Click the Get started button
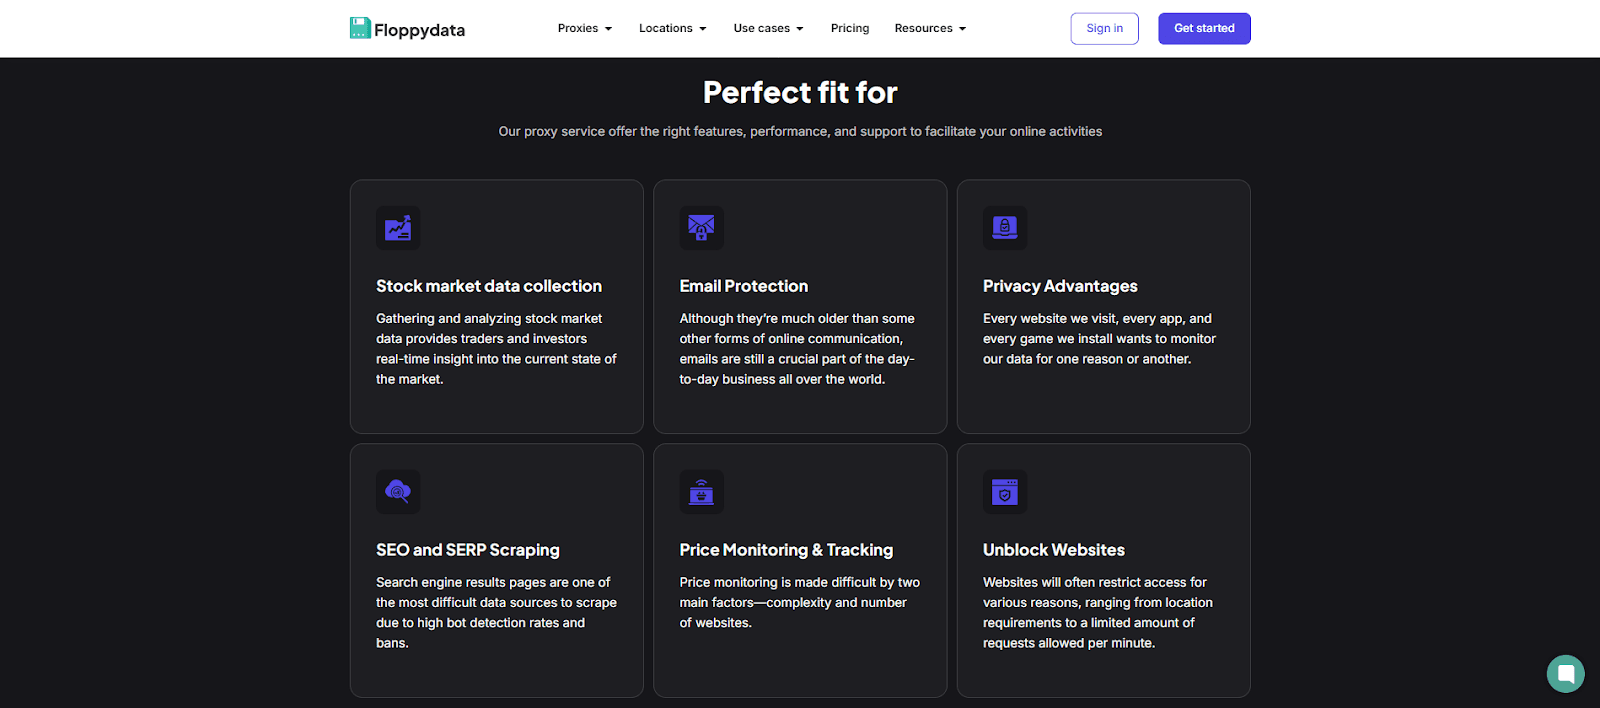This screenshot has width=1600, height=708. pos(1204,28)
